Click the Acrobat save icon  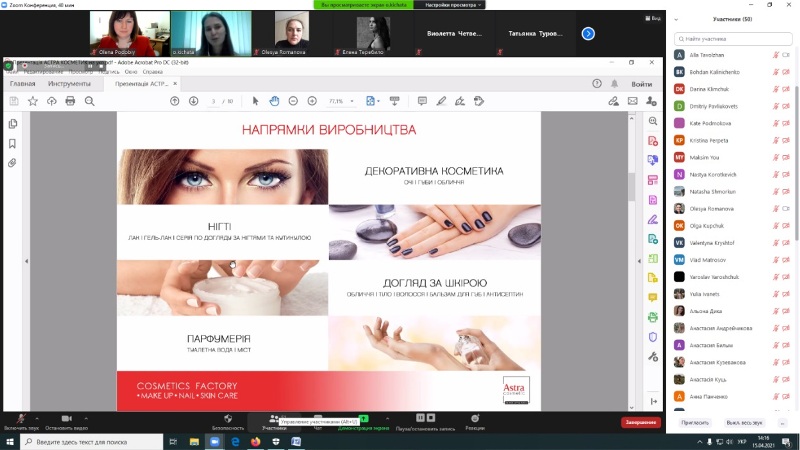coord(14,101)
